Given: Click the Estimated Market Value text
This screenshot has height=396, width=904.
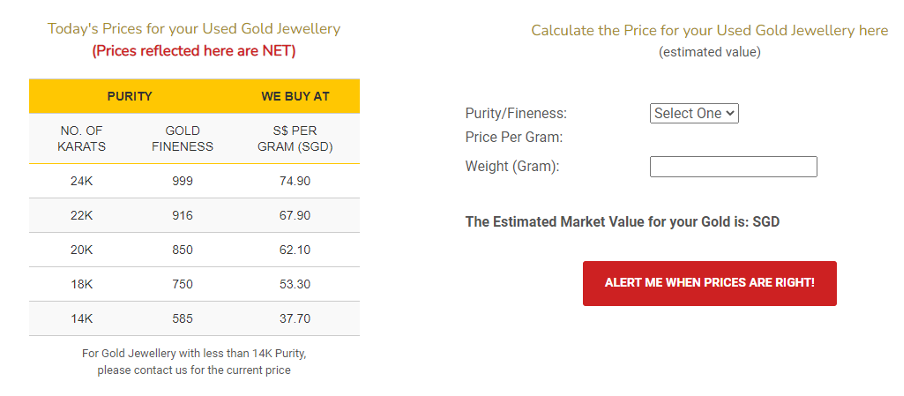Looking at the screenshot, I should coord(623,222).
